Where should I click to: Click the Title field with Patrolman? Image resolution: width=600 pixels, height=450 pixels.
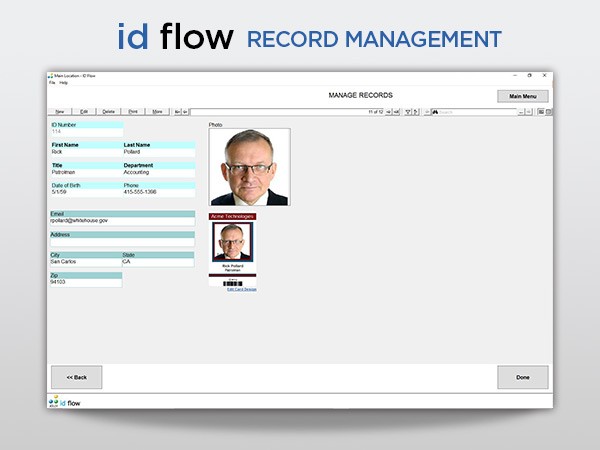(87, 173)
